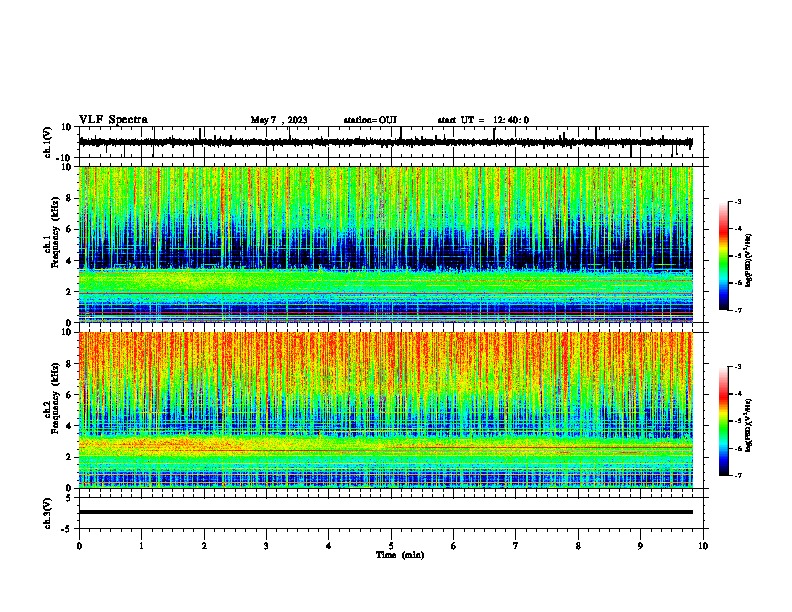Click the ch.2 "Frequency (kHz)" axis label
Screen dimensions: 792x612
pyautogui.click(x=55, y=398)
